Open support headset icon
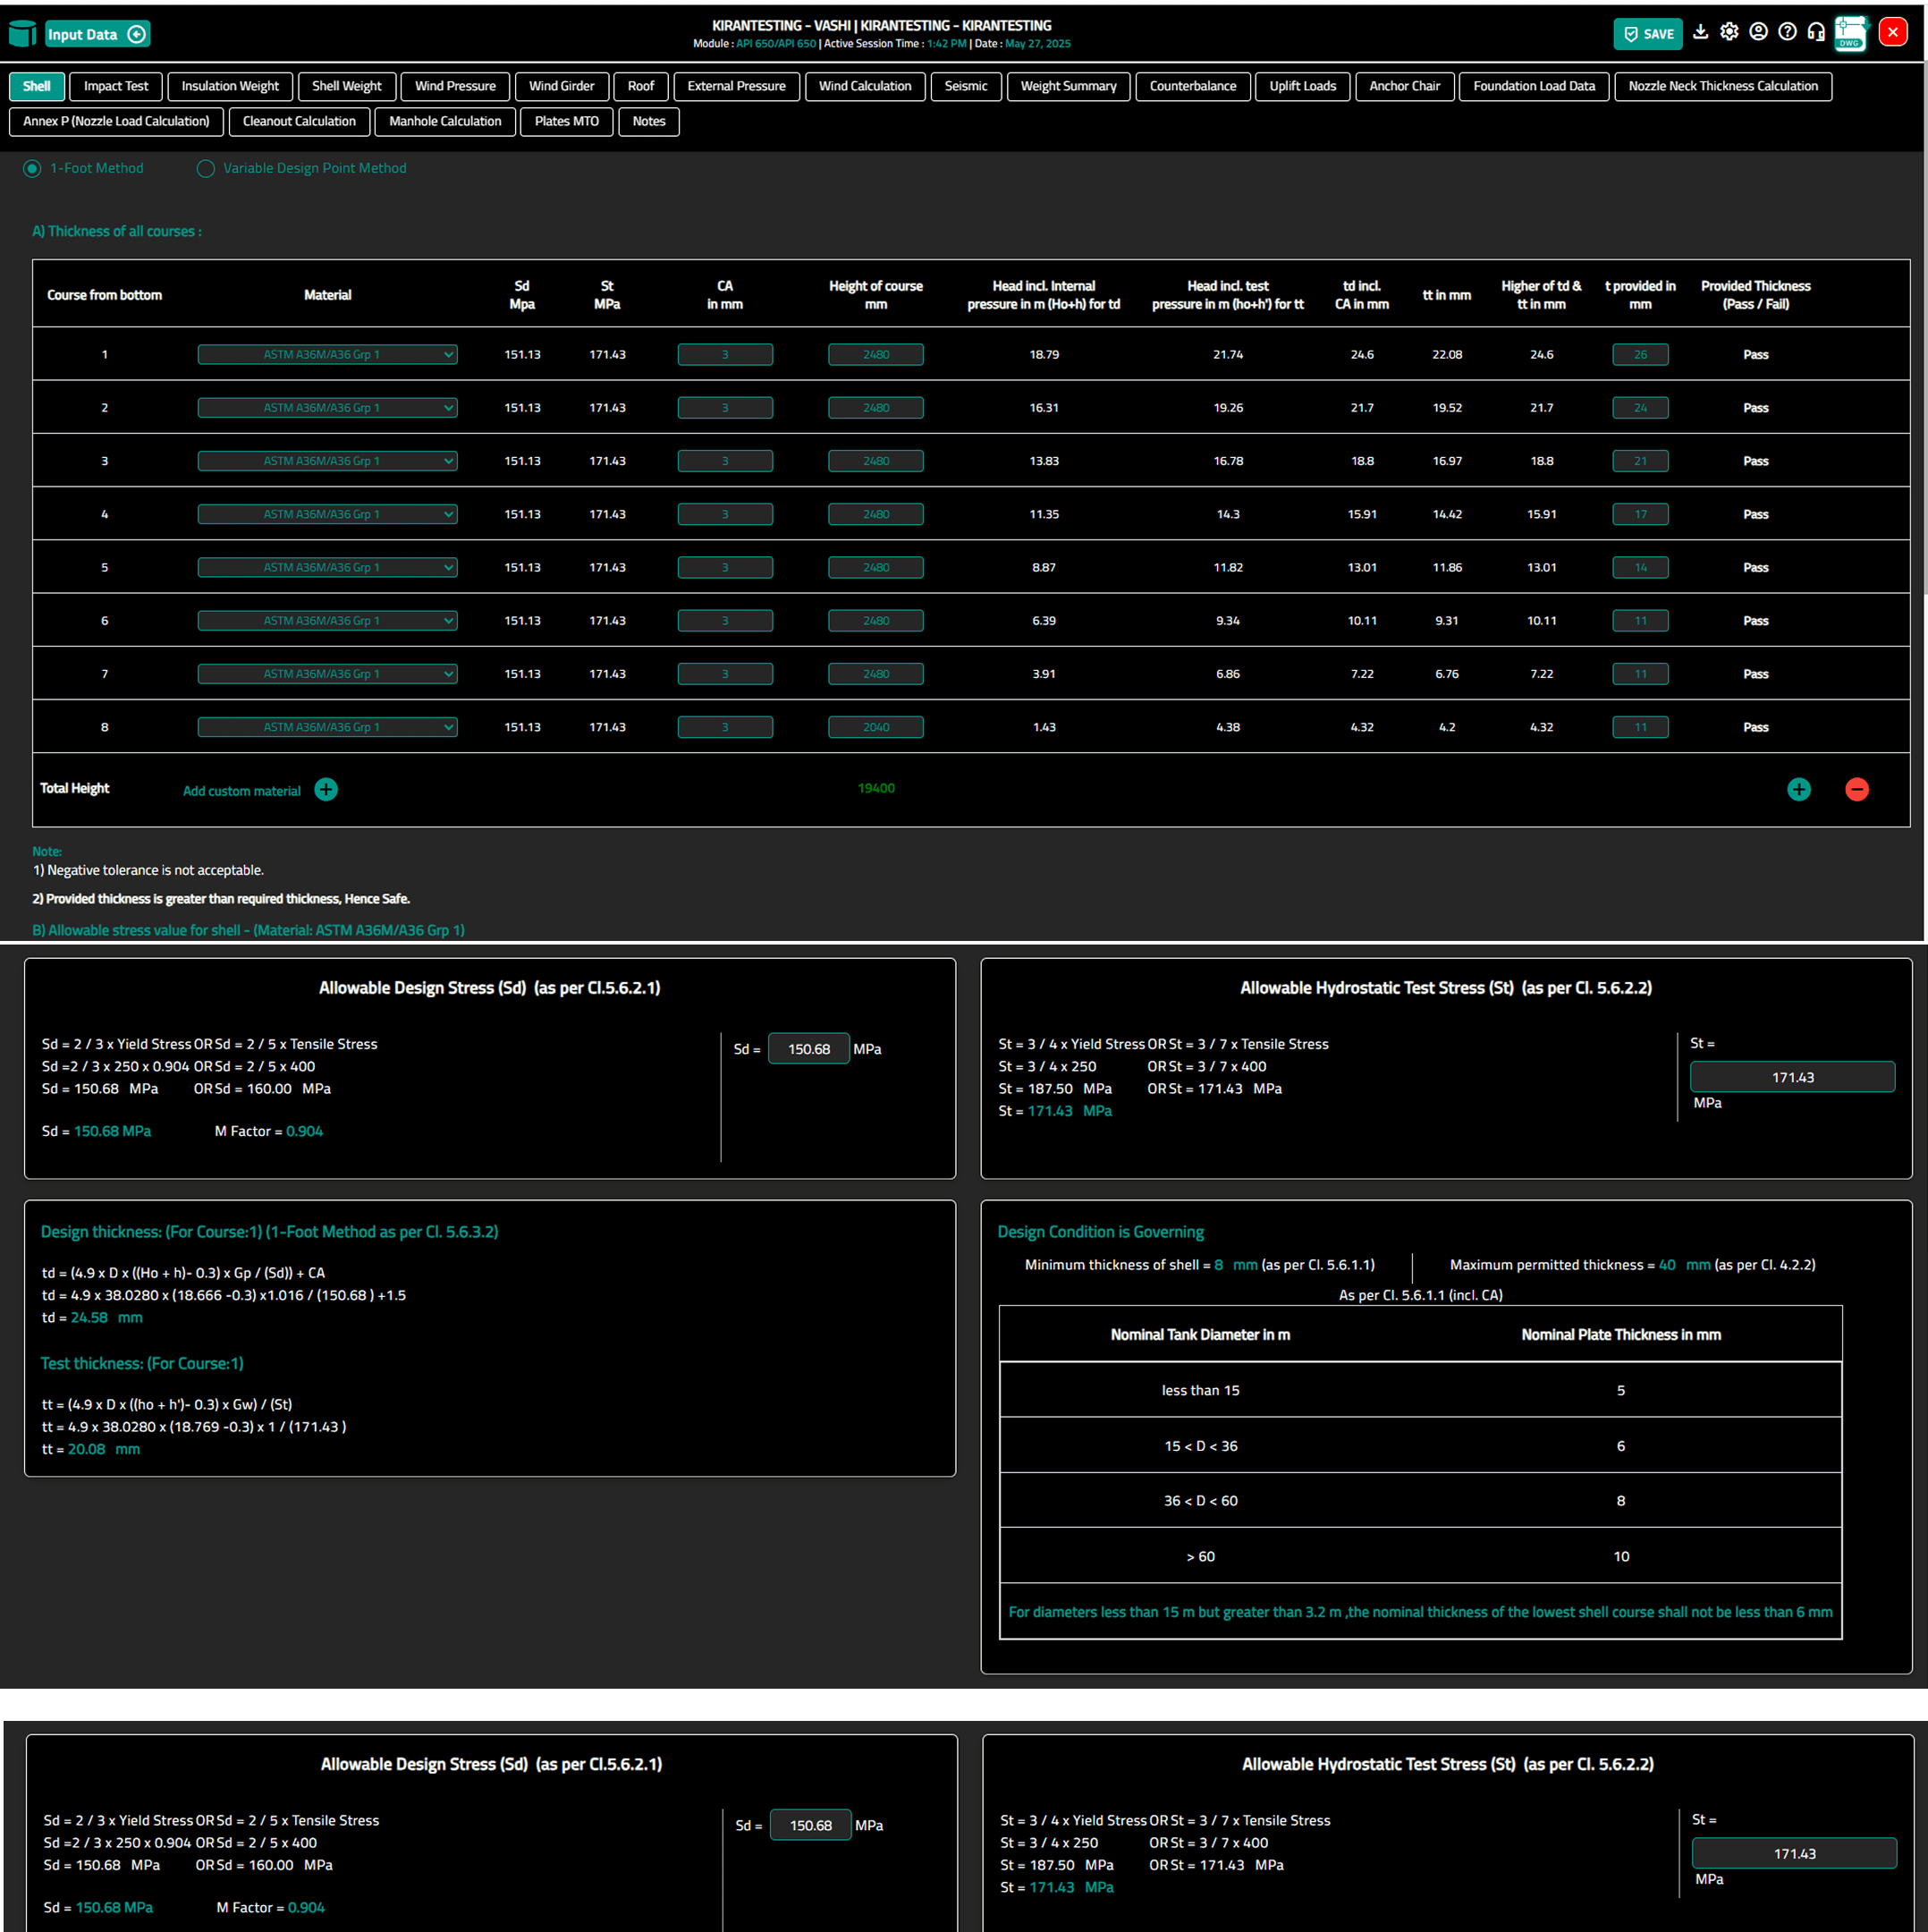 pyautogui.click(x=1816, y=32)
